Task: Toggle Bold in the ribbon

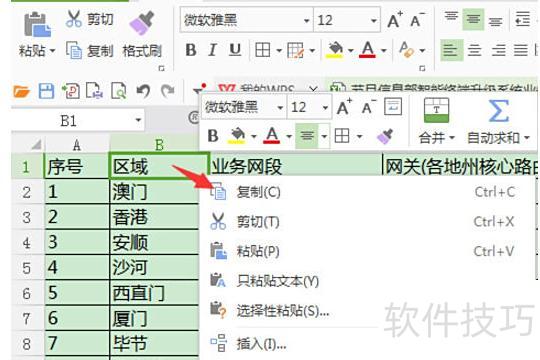Action: (191, 50)
